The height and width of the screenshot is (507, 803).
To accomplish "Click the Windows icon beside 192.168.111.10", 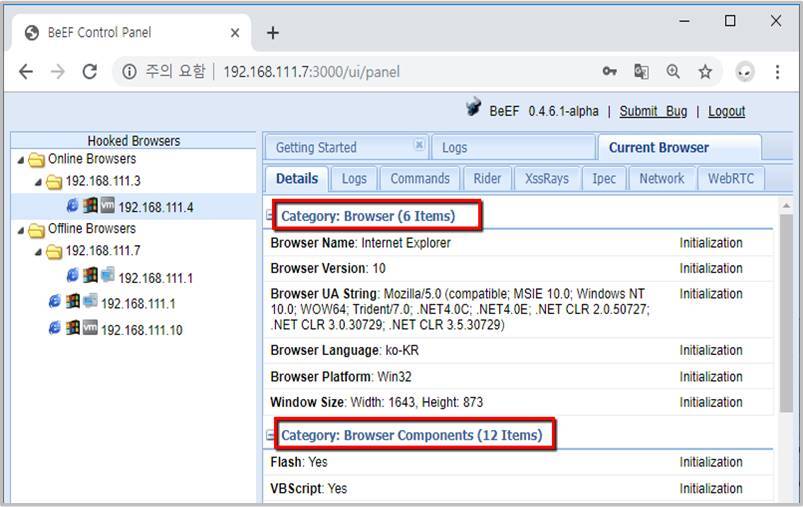I will [x=73, y=328].
